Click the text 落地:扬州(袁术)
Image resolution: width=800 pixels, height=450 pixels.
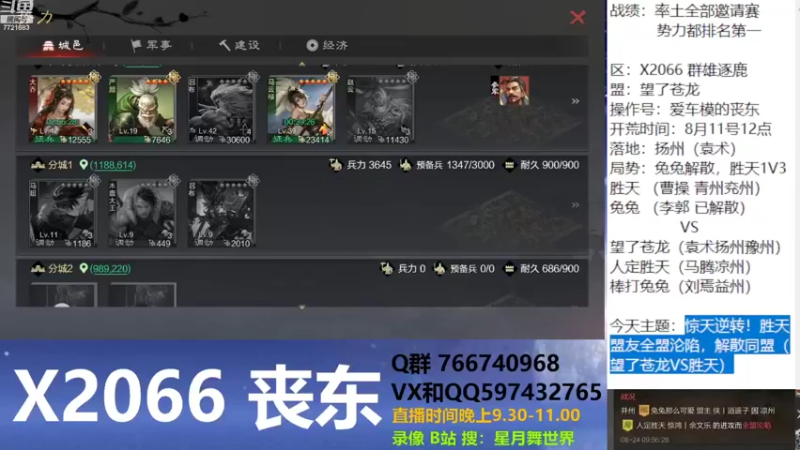click(x=673, y=149)
